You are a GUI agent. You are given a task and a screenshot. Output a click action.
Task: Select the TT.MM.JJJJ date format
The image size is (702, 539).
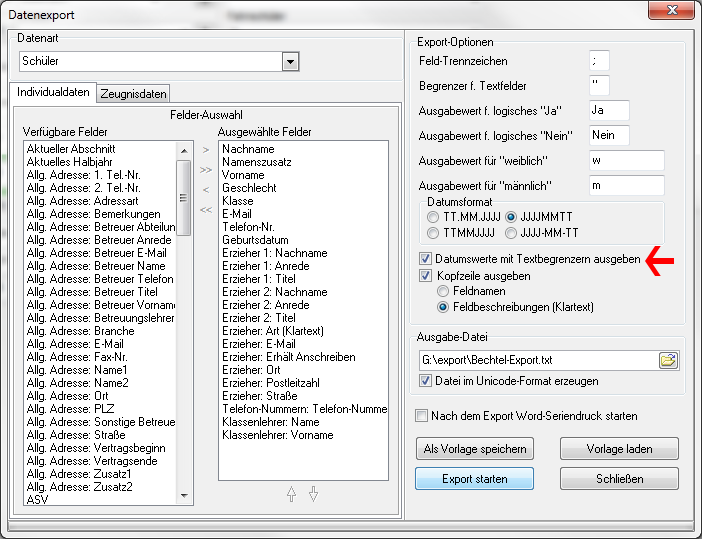tap(432, 216)
